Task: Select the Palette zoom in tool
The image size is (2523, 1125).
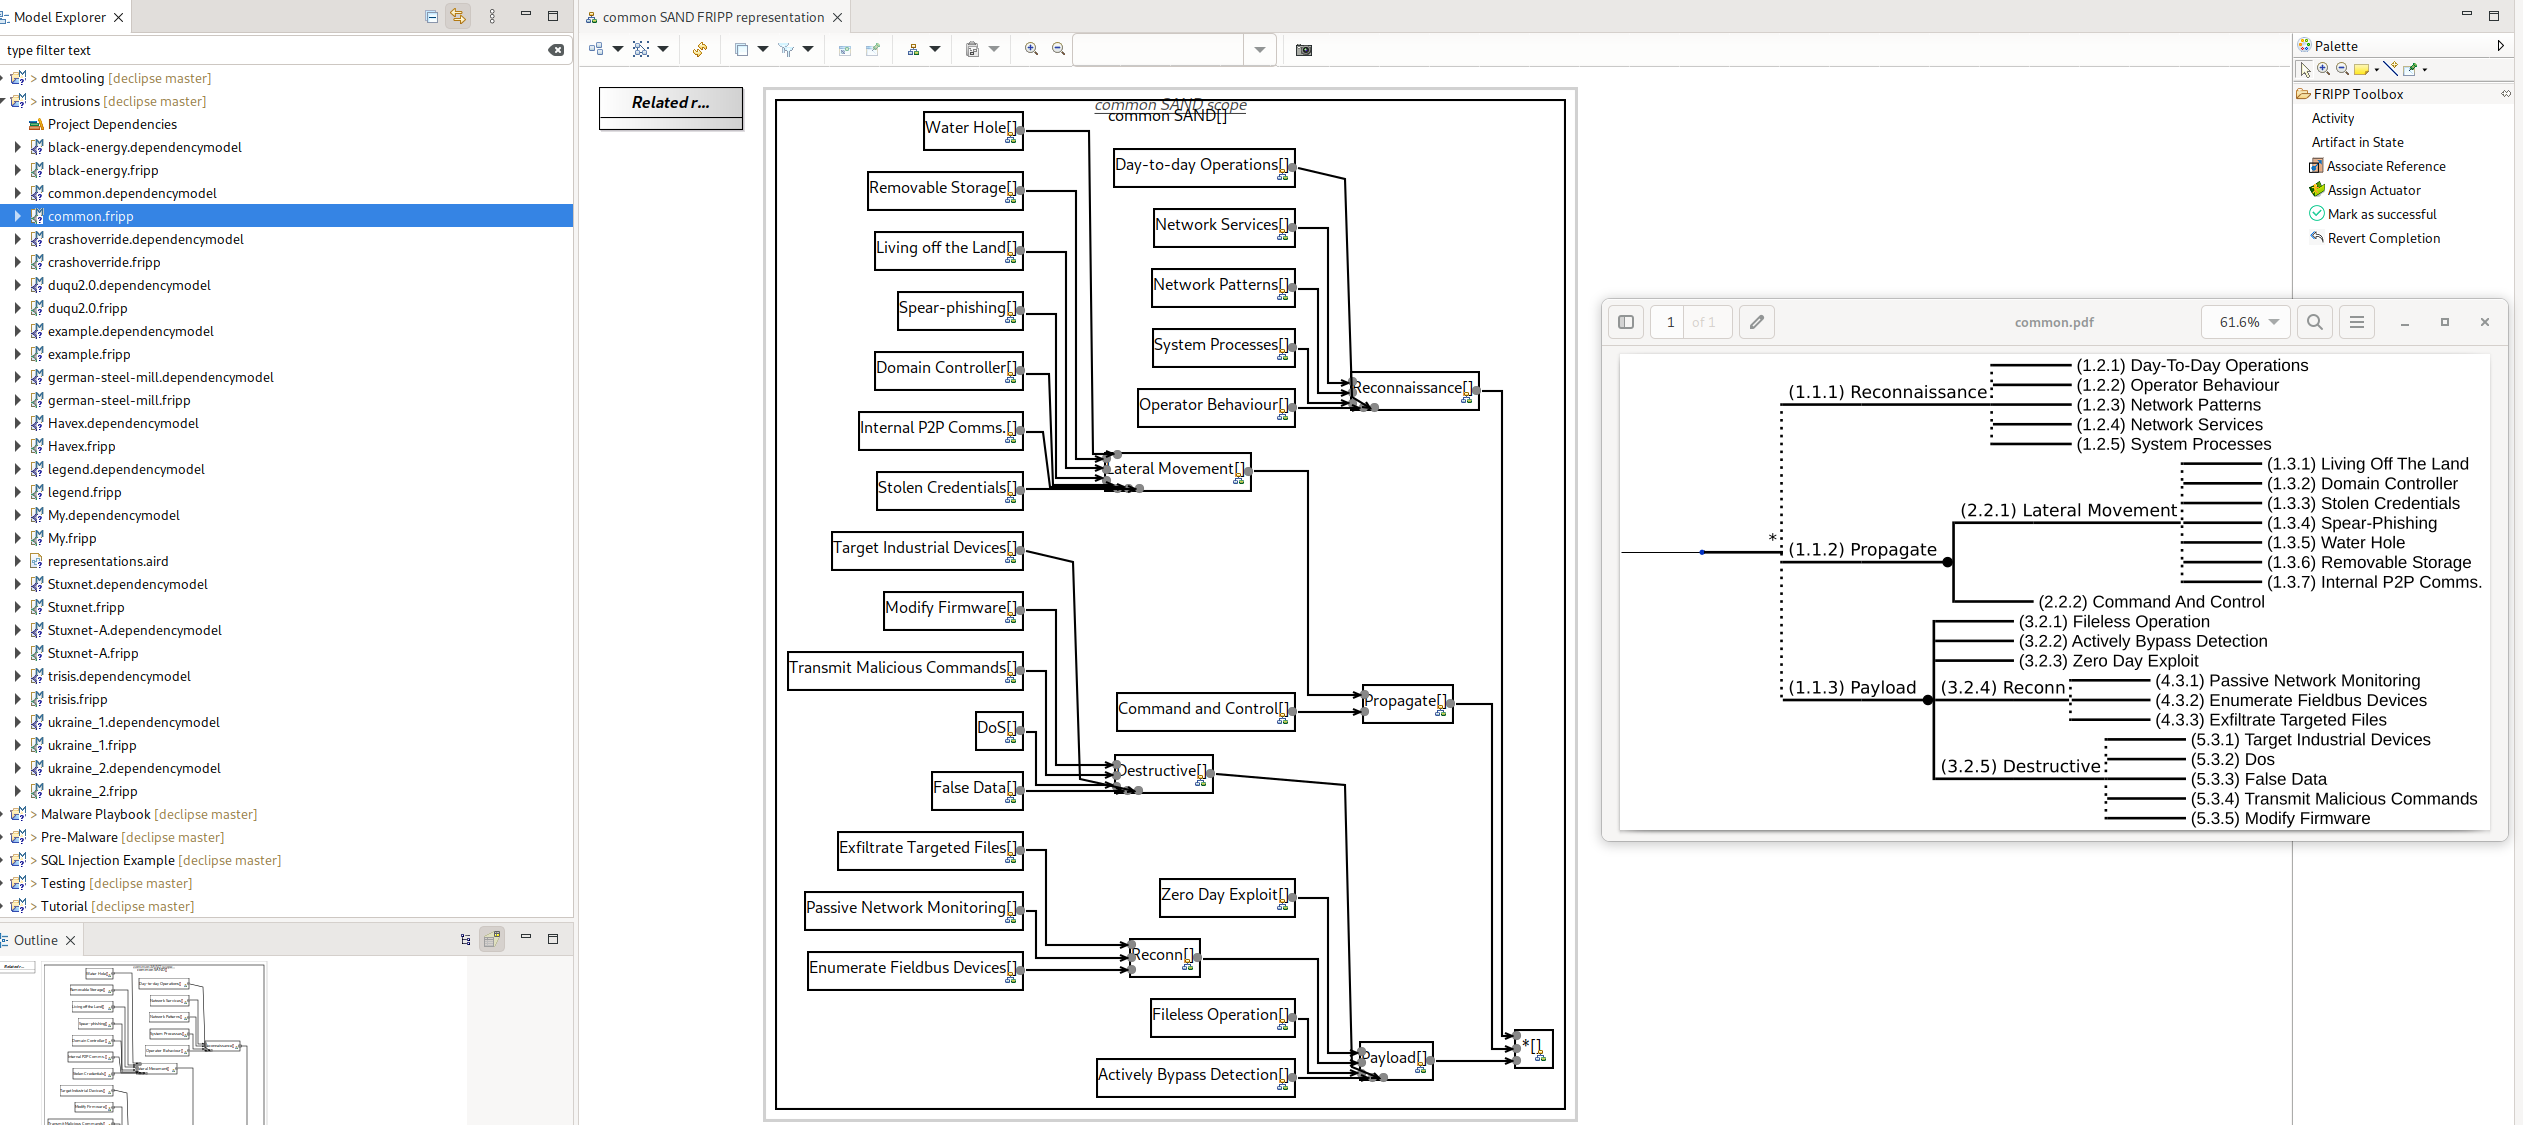Action: coord(2324,69)
